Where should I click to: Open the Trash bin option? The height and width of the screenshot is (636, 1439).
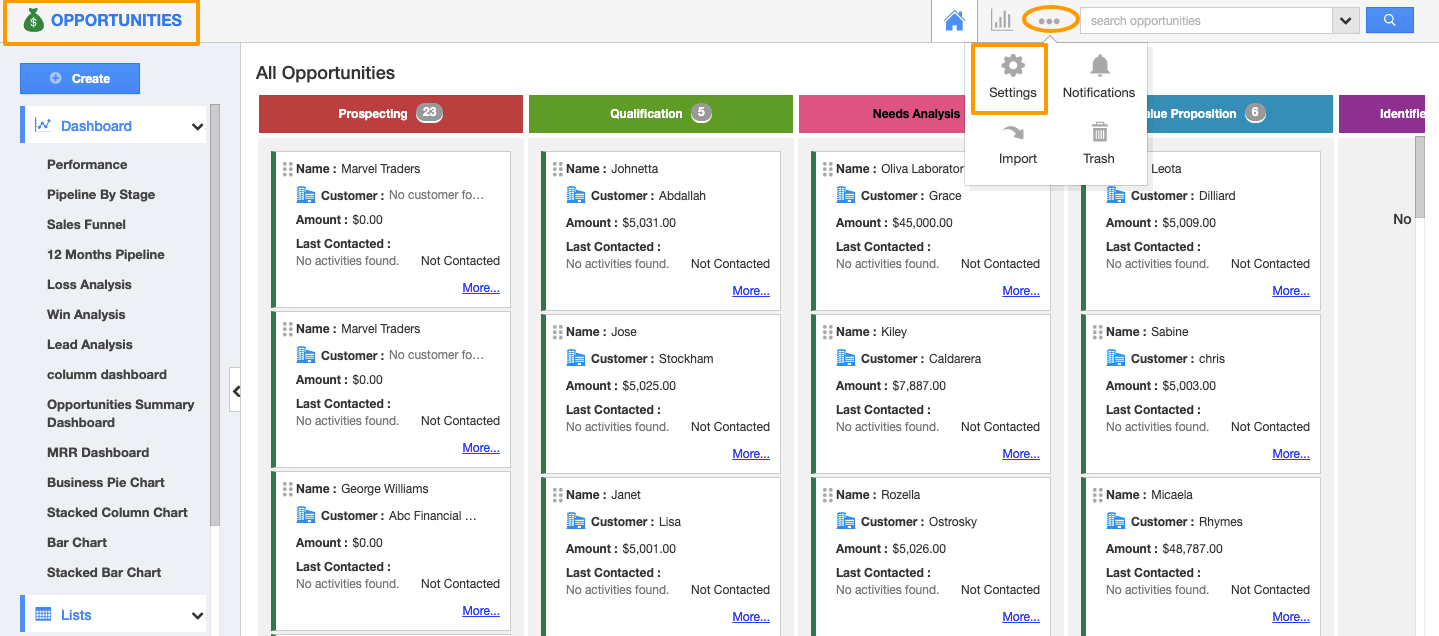[1098, 145]
